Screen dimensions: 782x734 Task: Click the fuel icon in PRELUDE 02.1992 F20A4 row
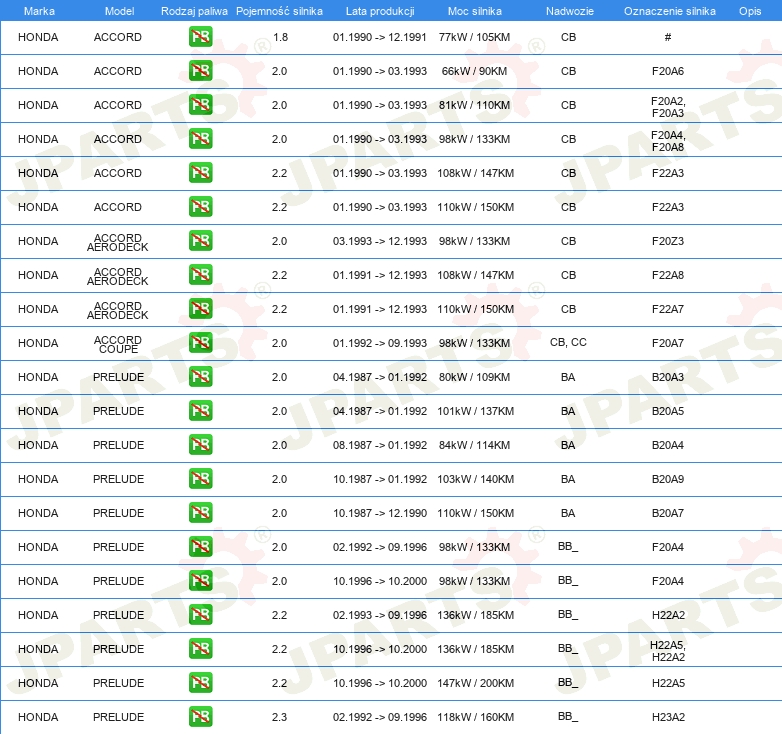pyautogui.click(x=200, y=547)
